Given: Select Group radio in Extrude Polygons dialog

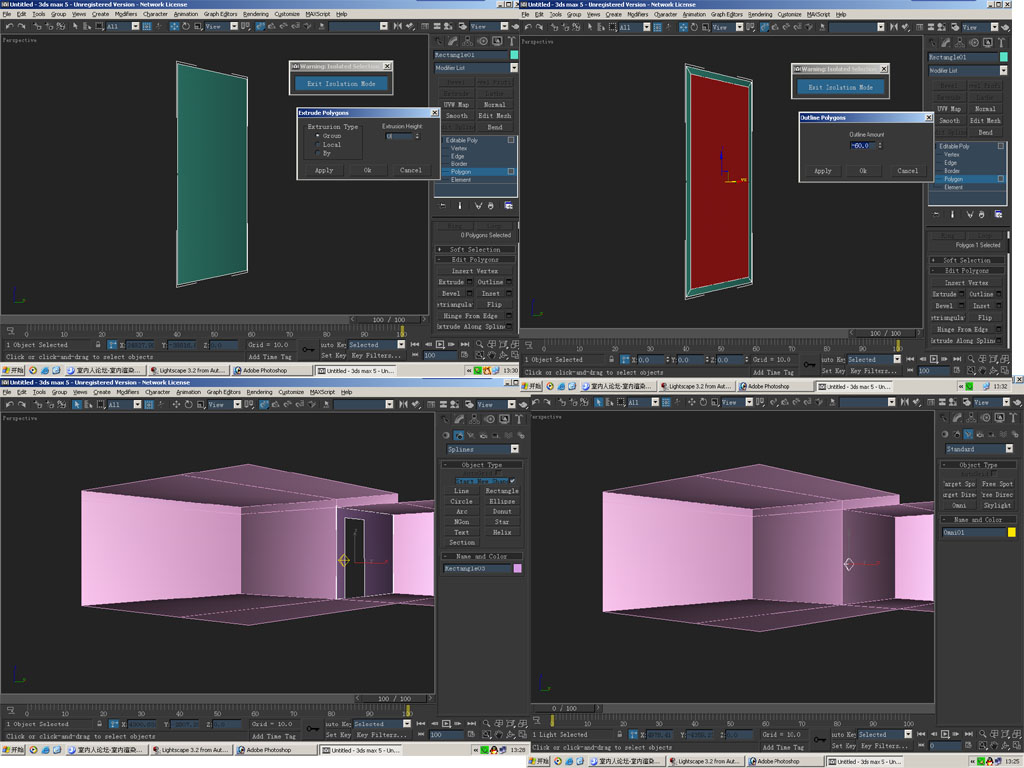Looking at the screenshot, I should [317, 135].
